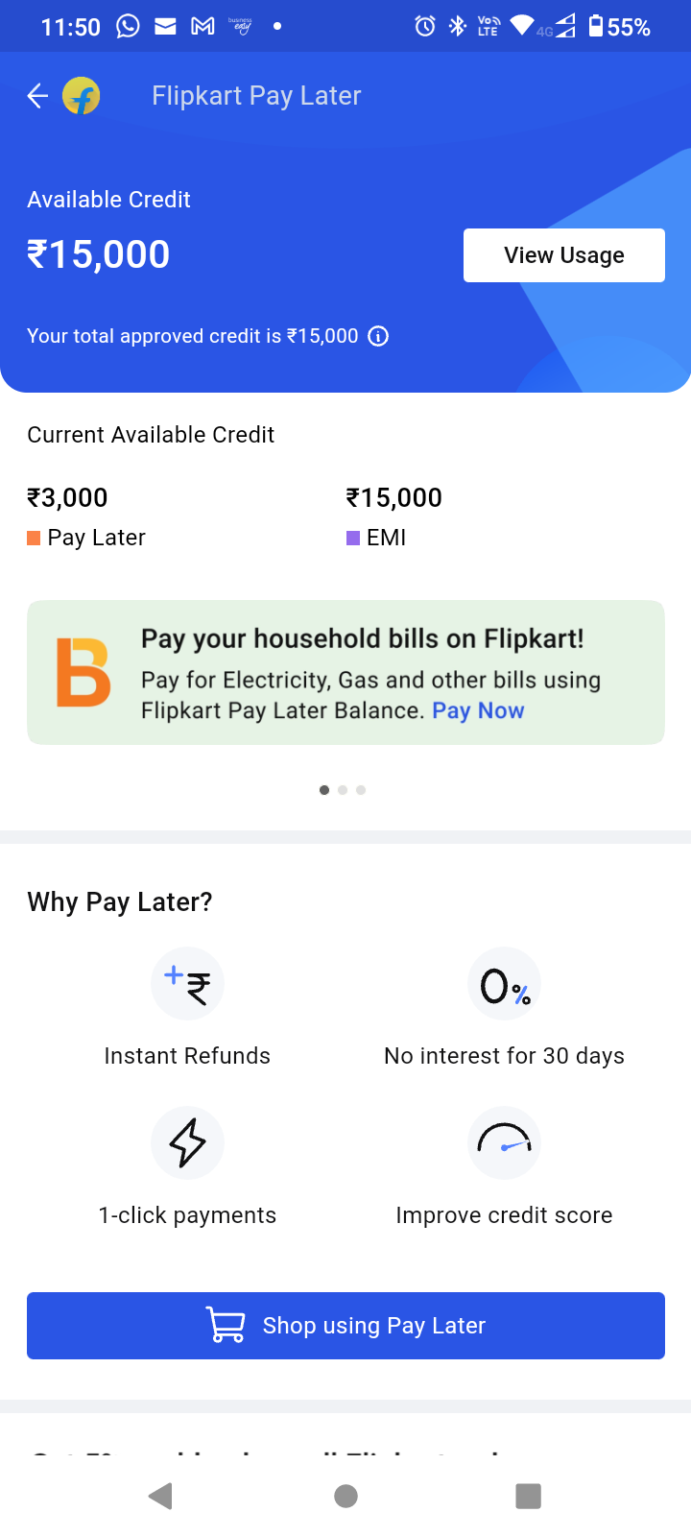Select the Pay Later credit amount ₹3,000
This screenshot has height=1536, width=691.
pyautogui.click(x=67, y=497)
